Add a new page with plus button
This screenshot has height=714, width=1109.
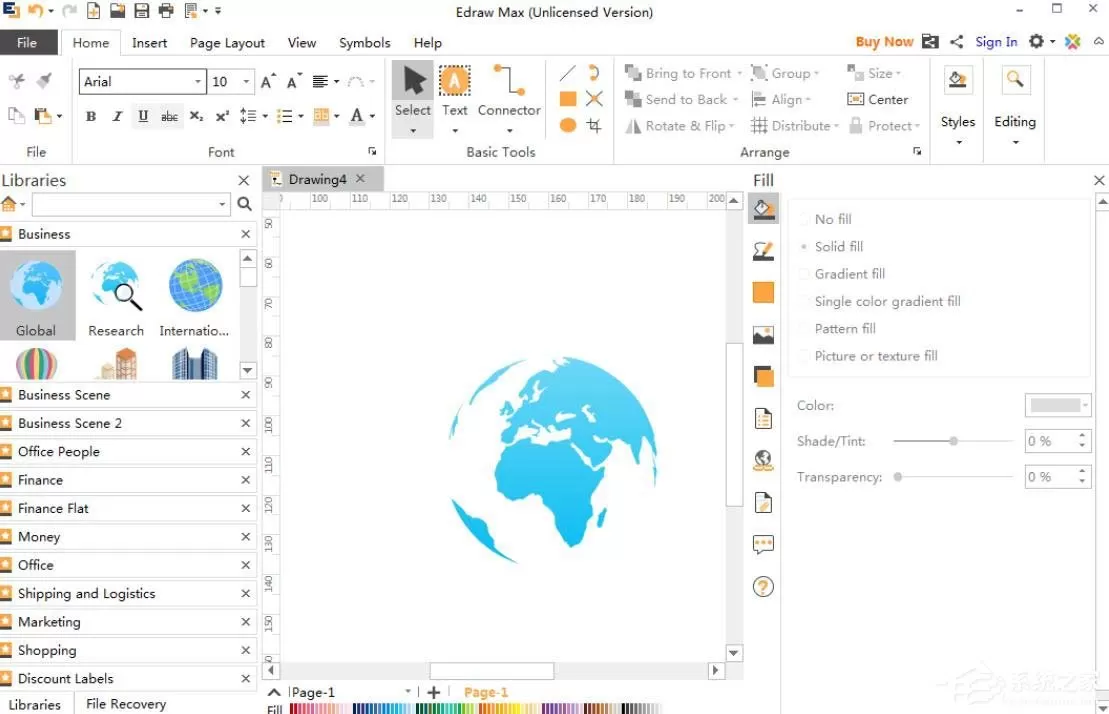click(x=434, y=692)
